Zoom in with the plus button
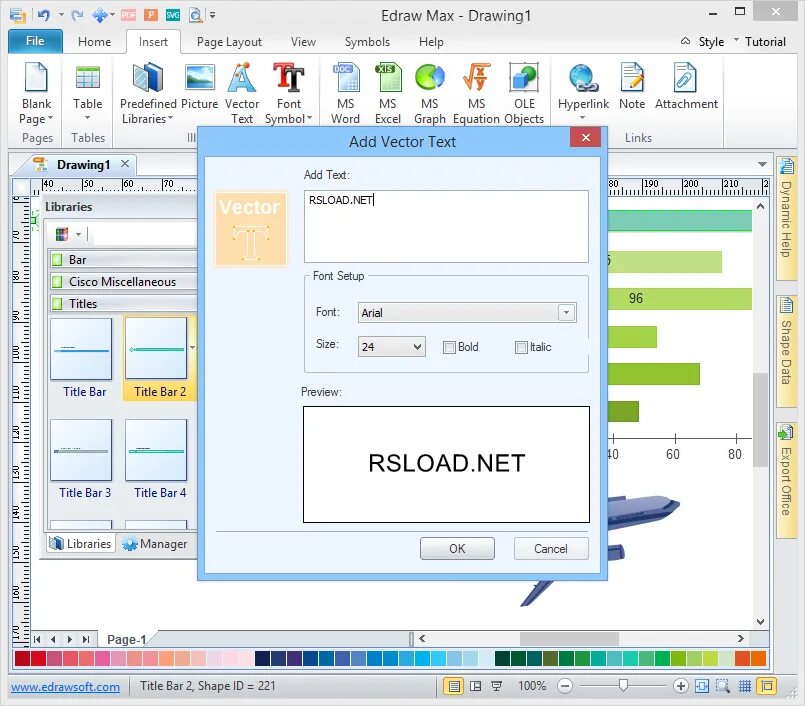The height and width of the screenshot is (706, 805). pyautogui.click(x=681, y=686)
